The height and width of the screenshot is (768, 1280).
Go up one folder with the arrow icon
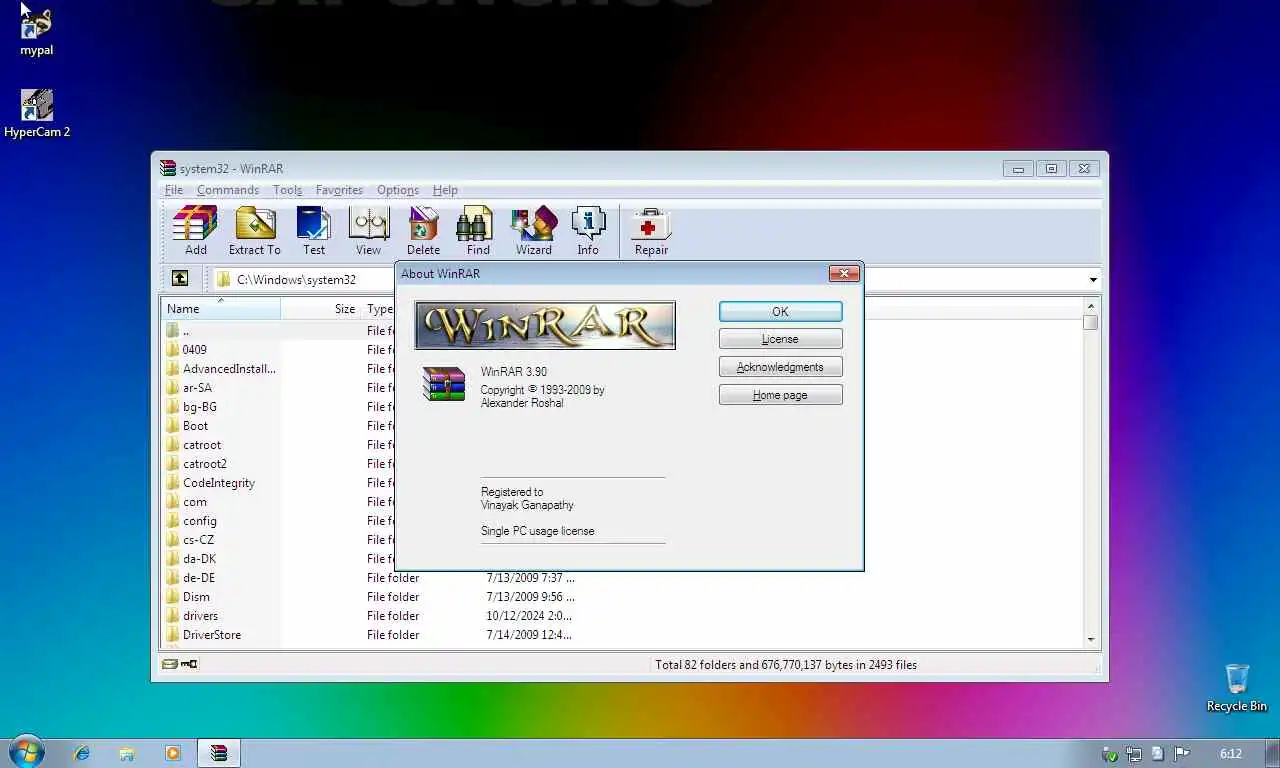click(x=180, y=279)
